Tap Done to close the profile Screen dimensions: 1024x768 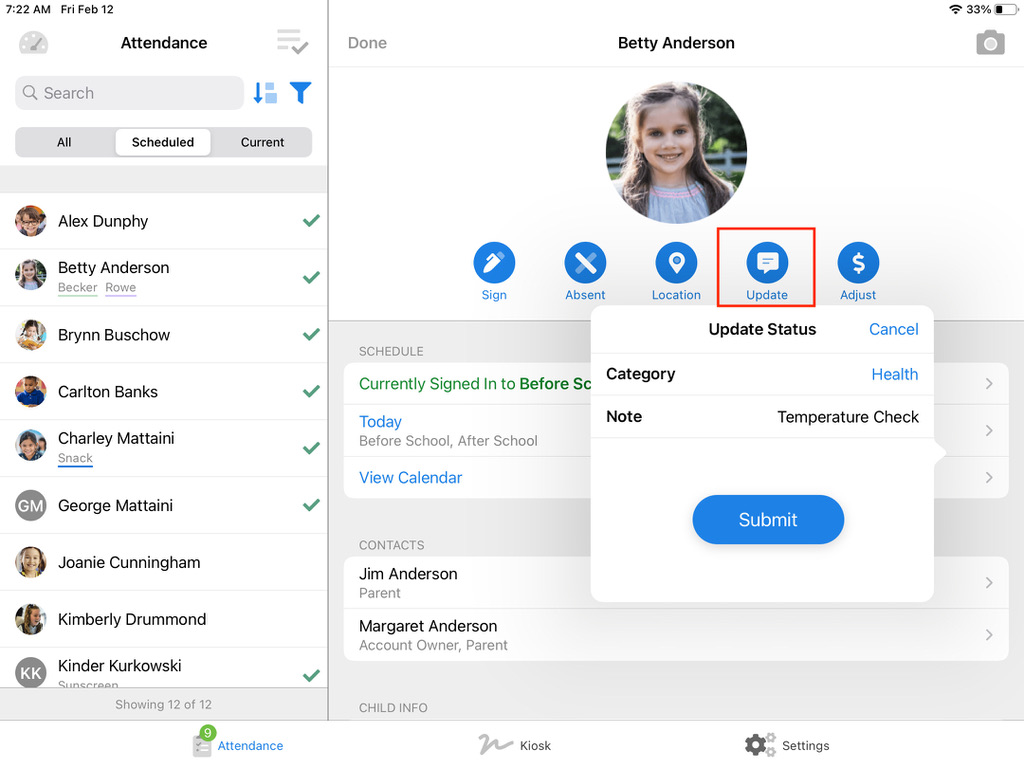tap(367, 43)
